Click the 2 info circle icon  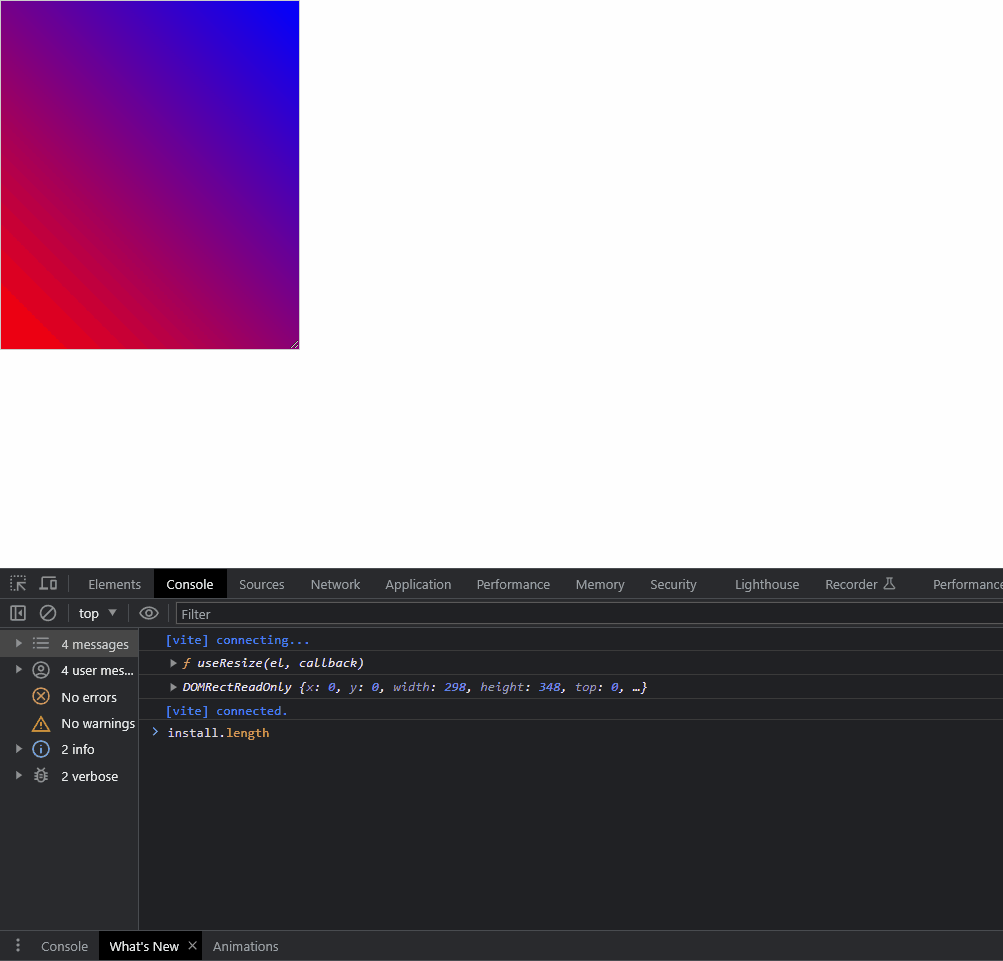[41, 749]
